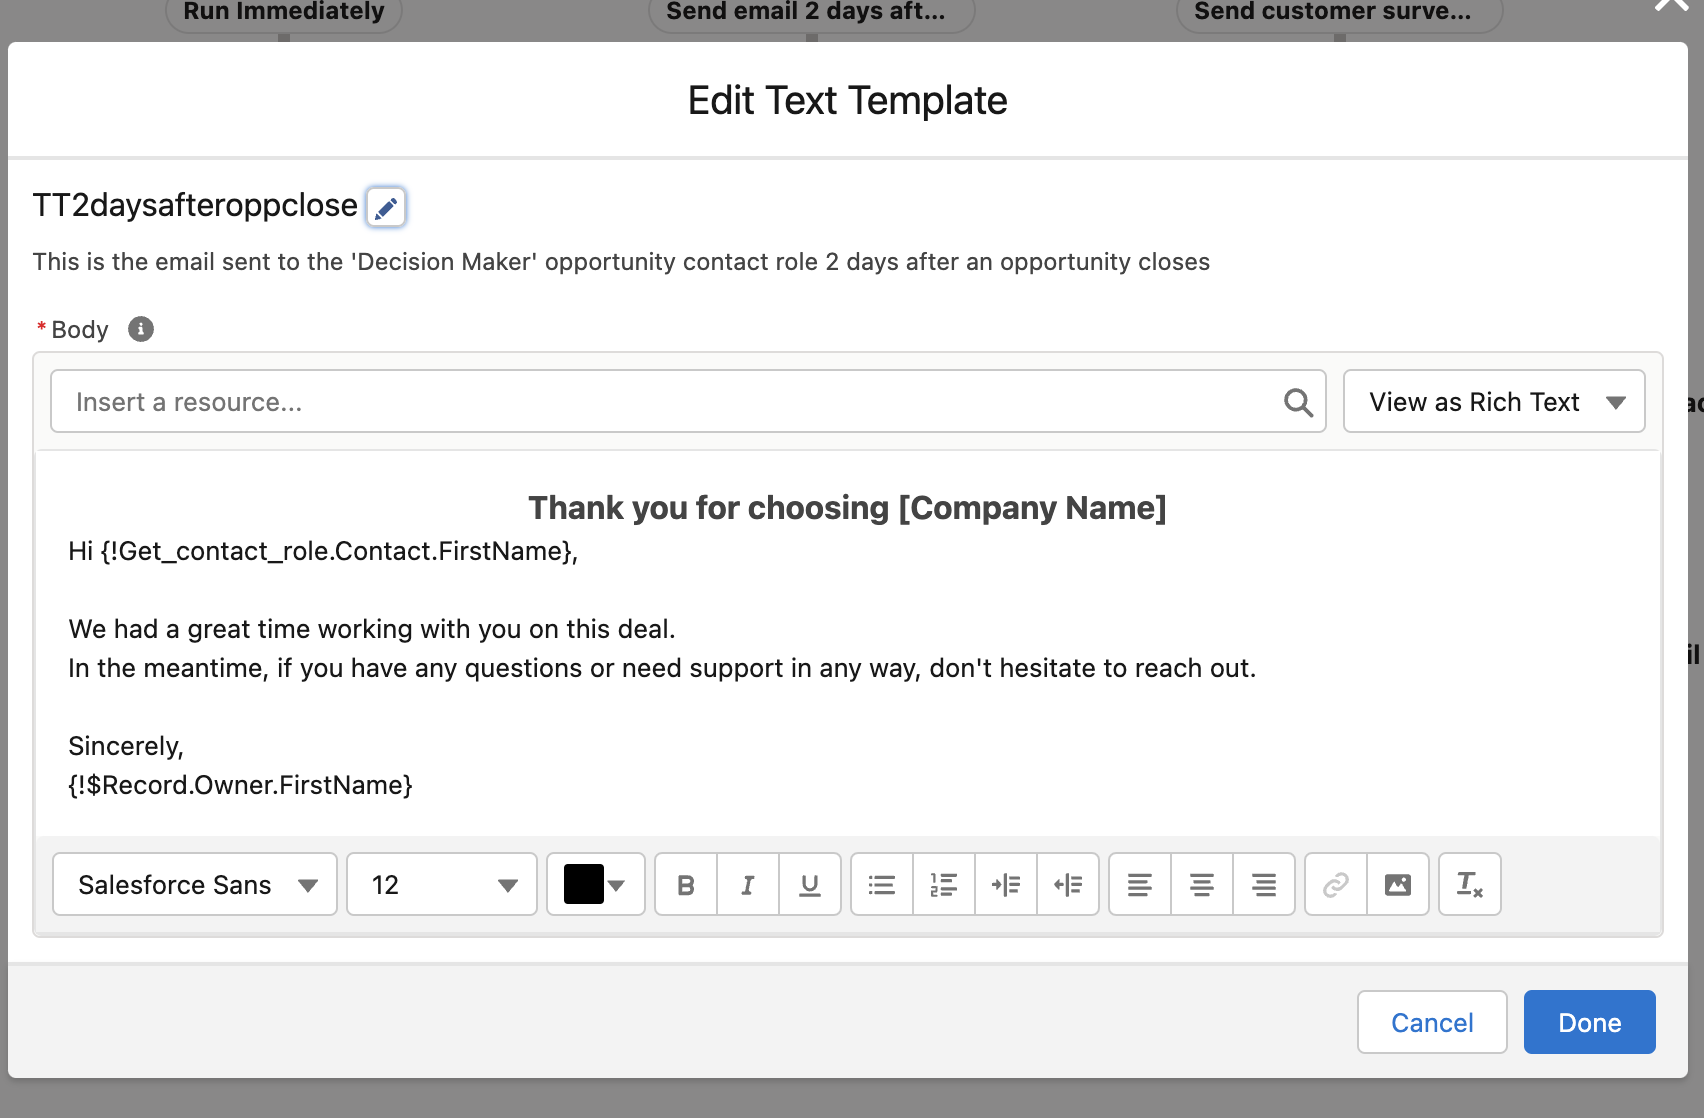Insert an image into the body
1704x1118 pixels.
(1398, 885)
